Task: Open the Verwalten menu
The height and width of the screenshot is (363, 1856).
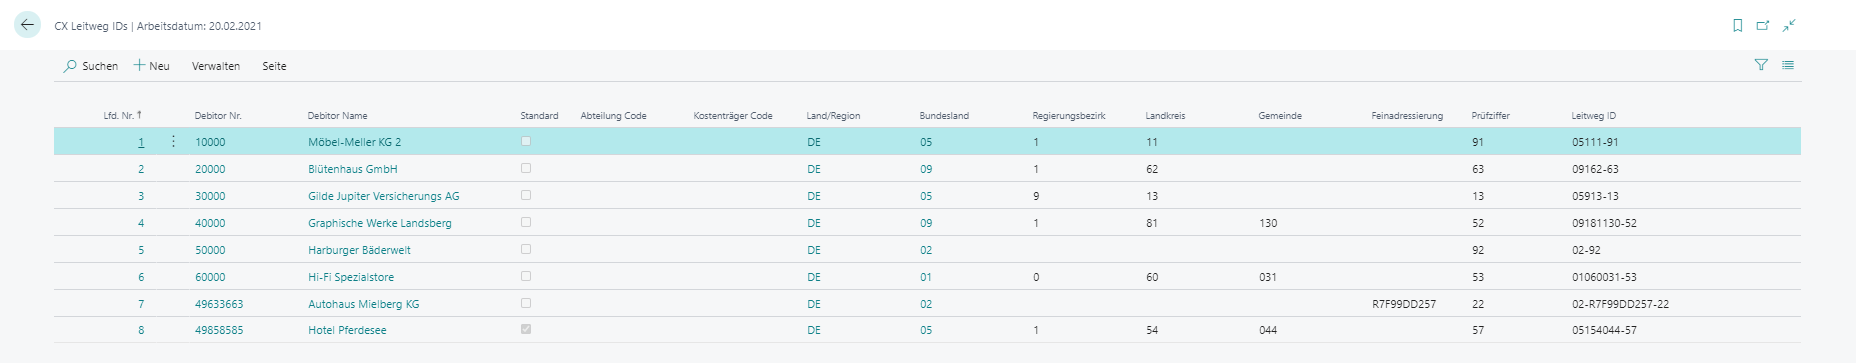Action: (216, 66)
